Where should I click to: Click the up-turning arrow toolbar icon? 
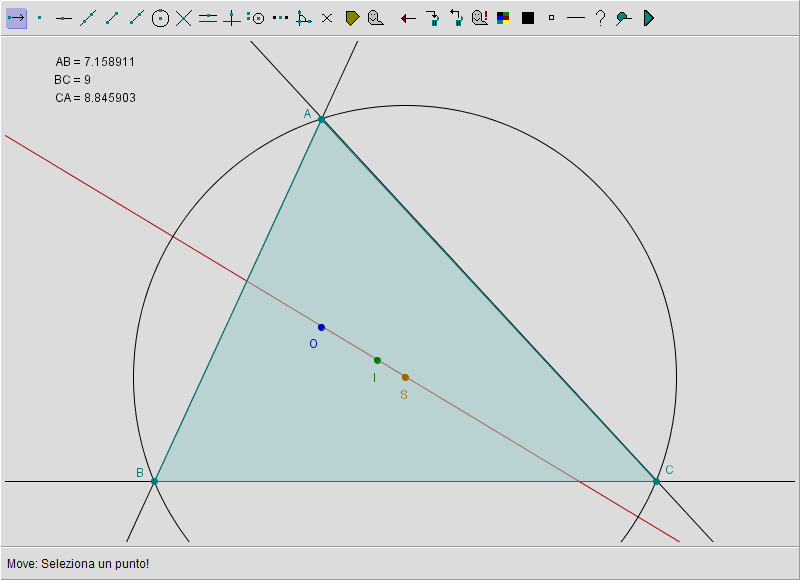click(x=456, y=18)
